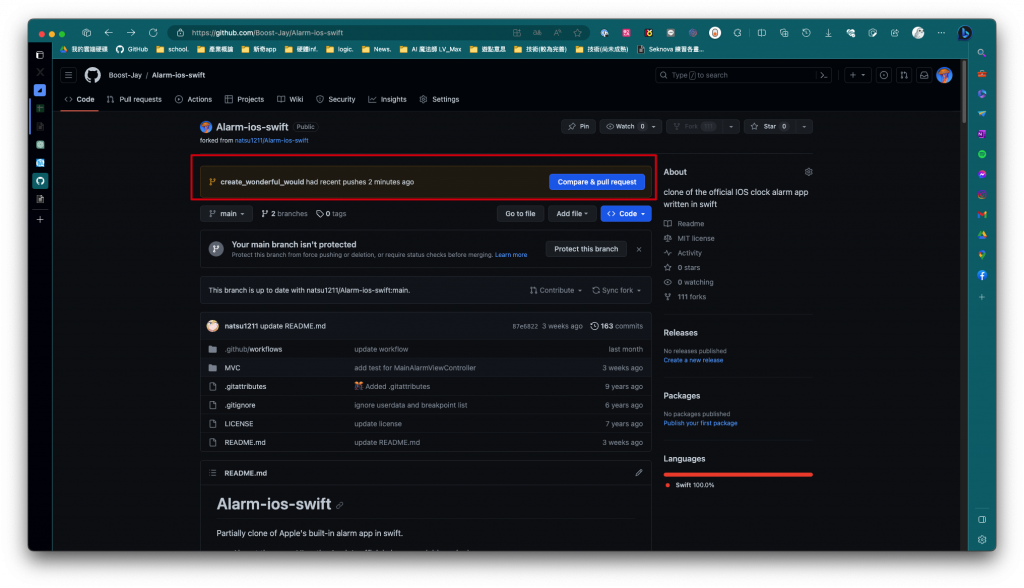
Task: Open the Insights tab
Action: (387, 99)
